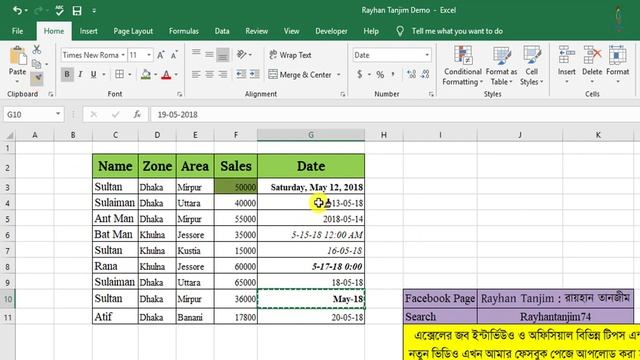Switch to Page Layout tab
The image size is (640, 360).
pyautogui.click(x=133, y=31)
